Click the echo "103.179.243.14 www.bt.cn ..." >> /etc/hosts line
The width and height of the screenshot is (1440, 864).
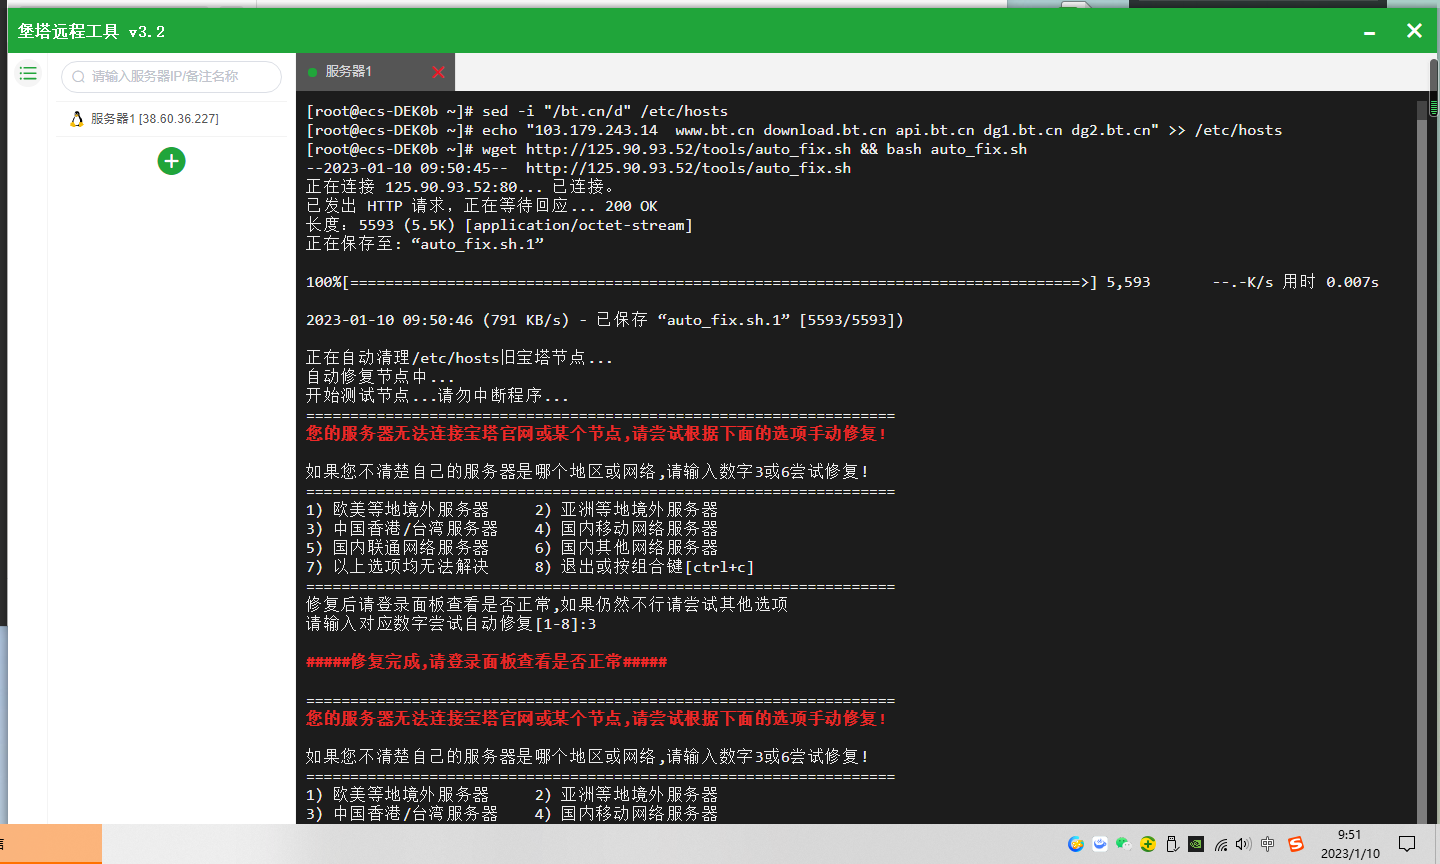coord(794,130)
